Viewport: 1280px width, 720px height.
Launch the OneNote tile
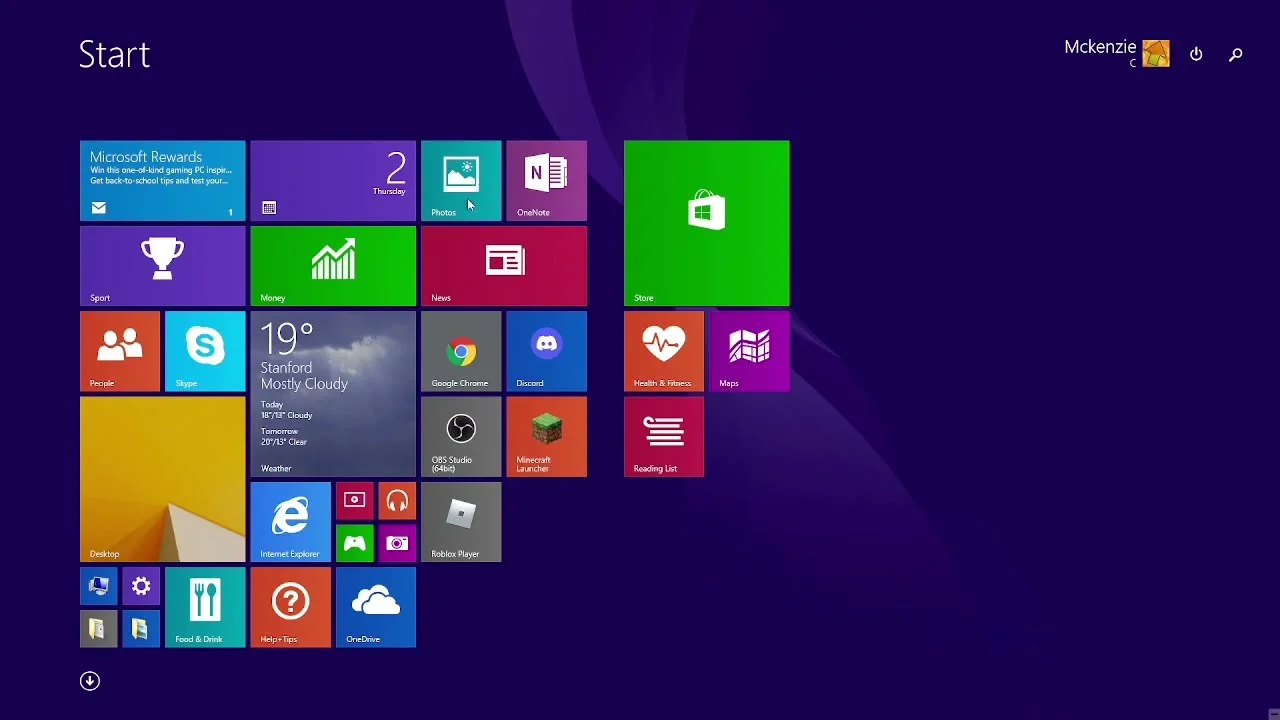click(x=546, y=180)
